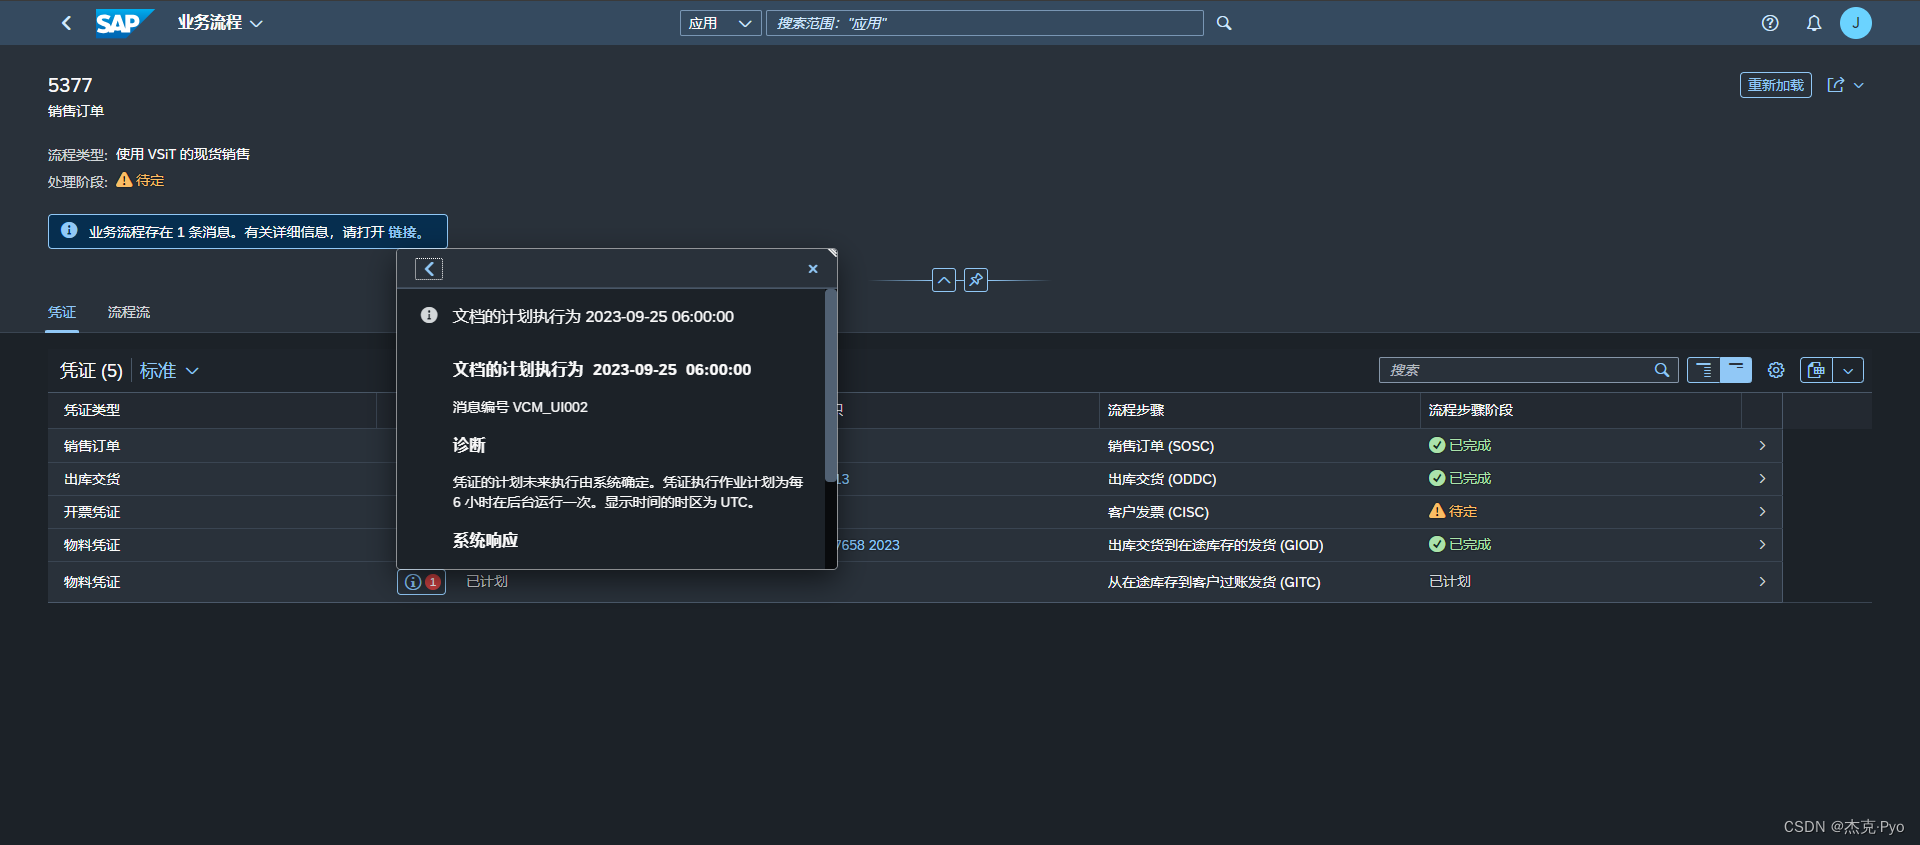Click the popover vertical scrollbar
Image resolution: width=1920 pixels, height=845 pixels.
(x=830, y=385)
